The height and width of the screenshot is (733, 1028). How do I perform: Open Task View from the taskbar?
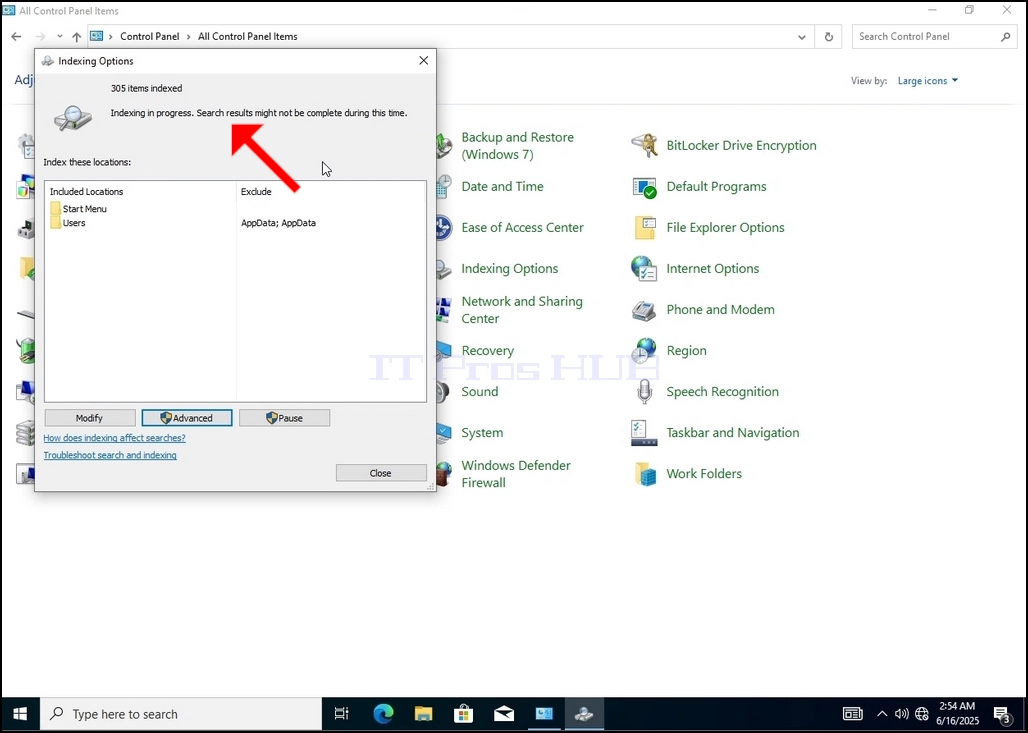(342, 714)
